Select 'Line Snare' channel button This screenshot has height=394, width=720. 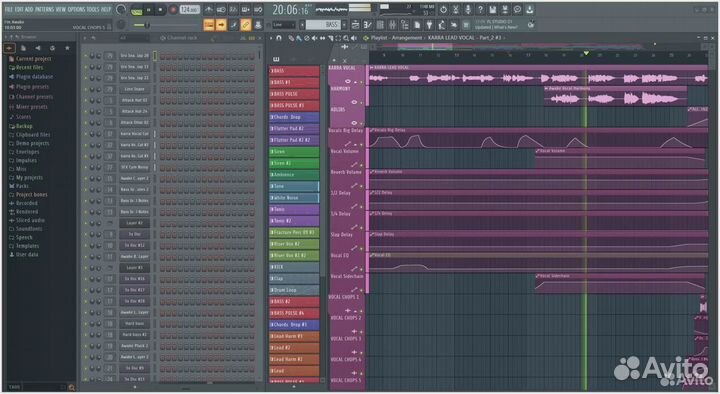click(x=135, y=89)
